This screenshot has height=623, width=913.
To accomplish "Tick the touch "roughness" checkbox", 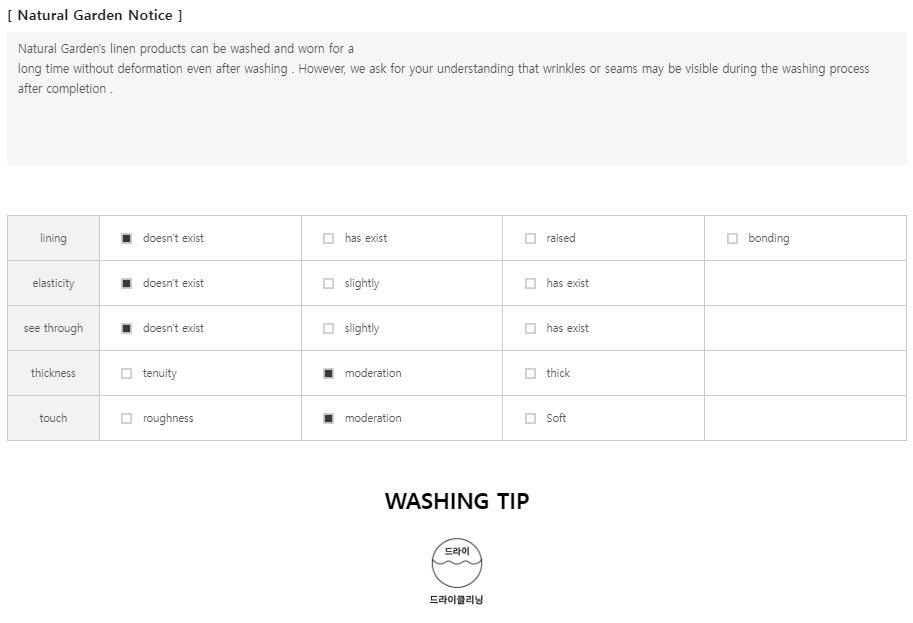I will pyautogui.click(x=126, y=419).
